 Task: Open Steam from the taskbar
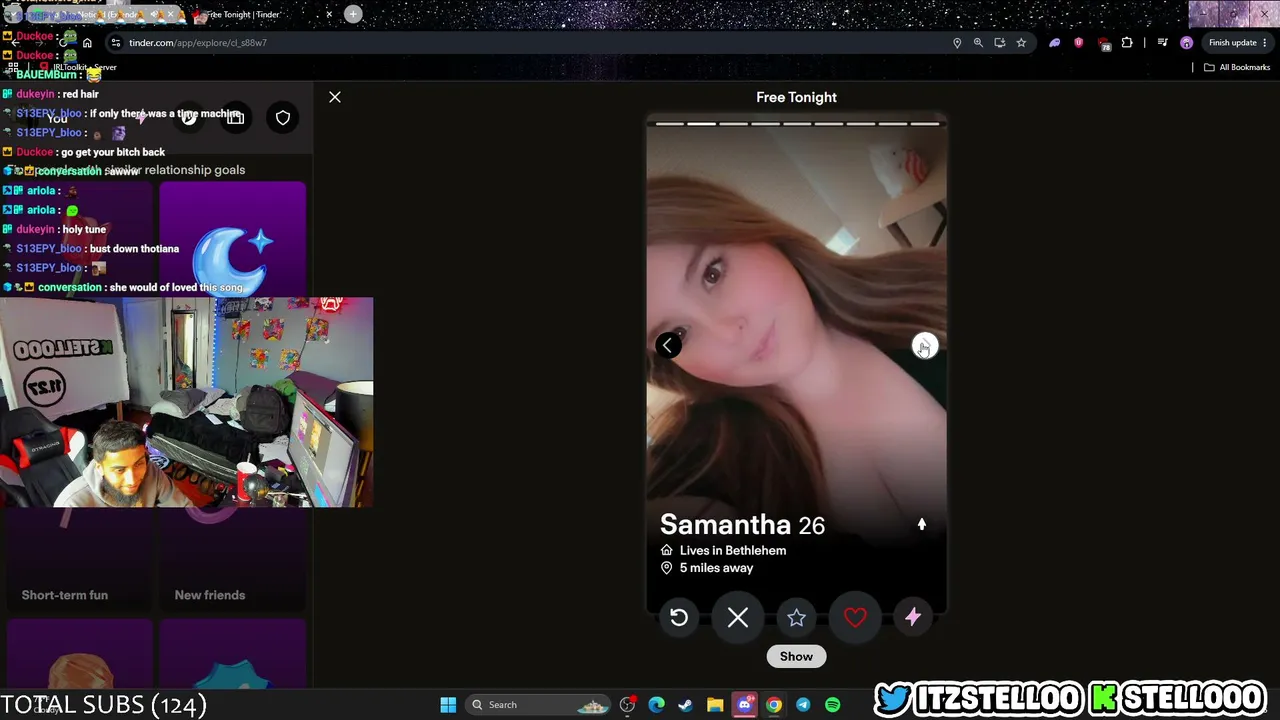click(685, 705)
